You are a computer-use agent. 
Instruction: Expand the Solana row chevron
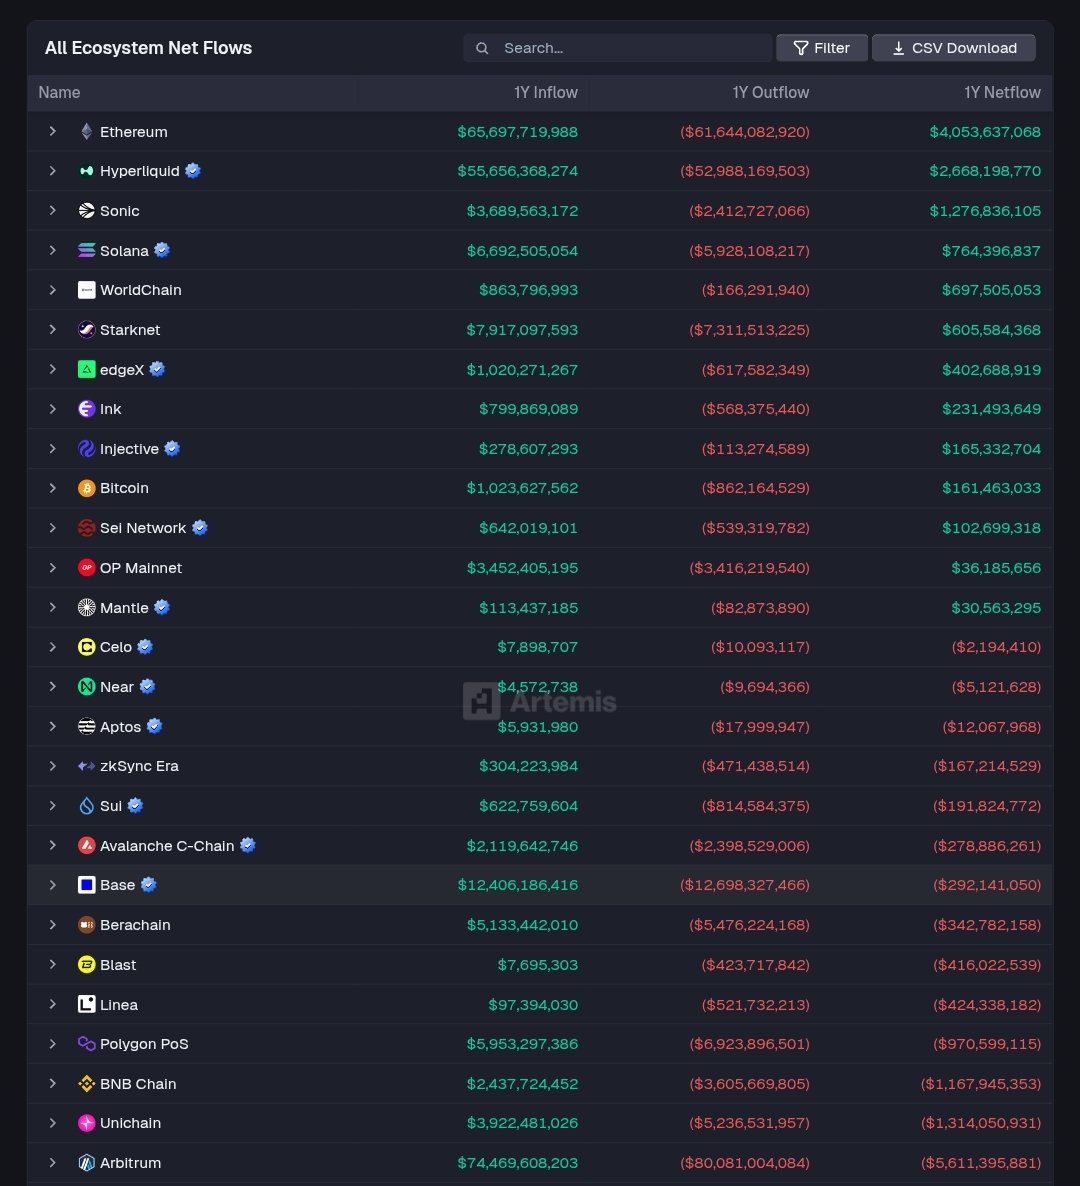point(52,250)
